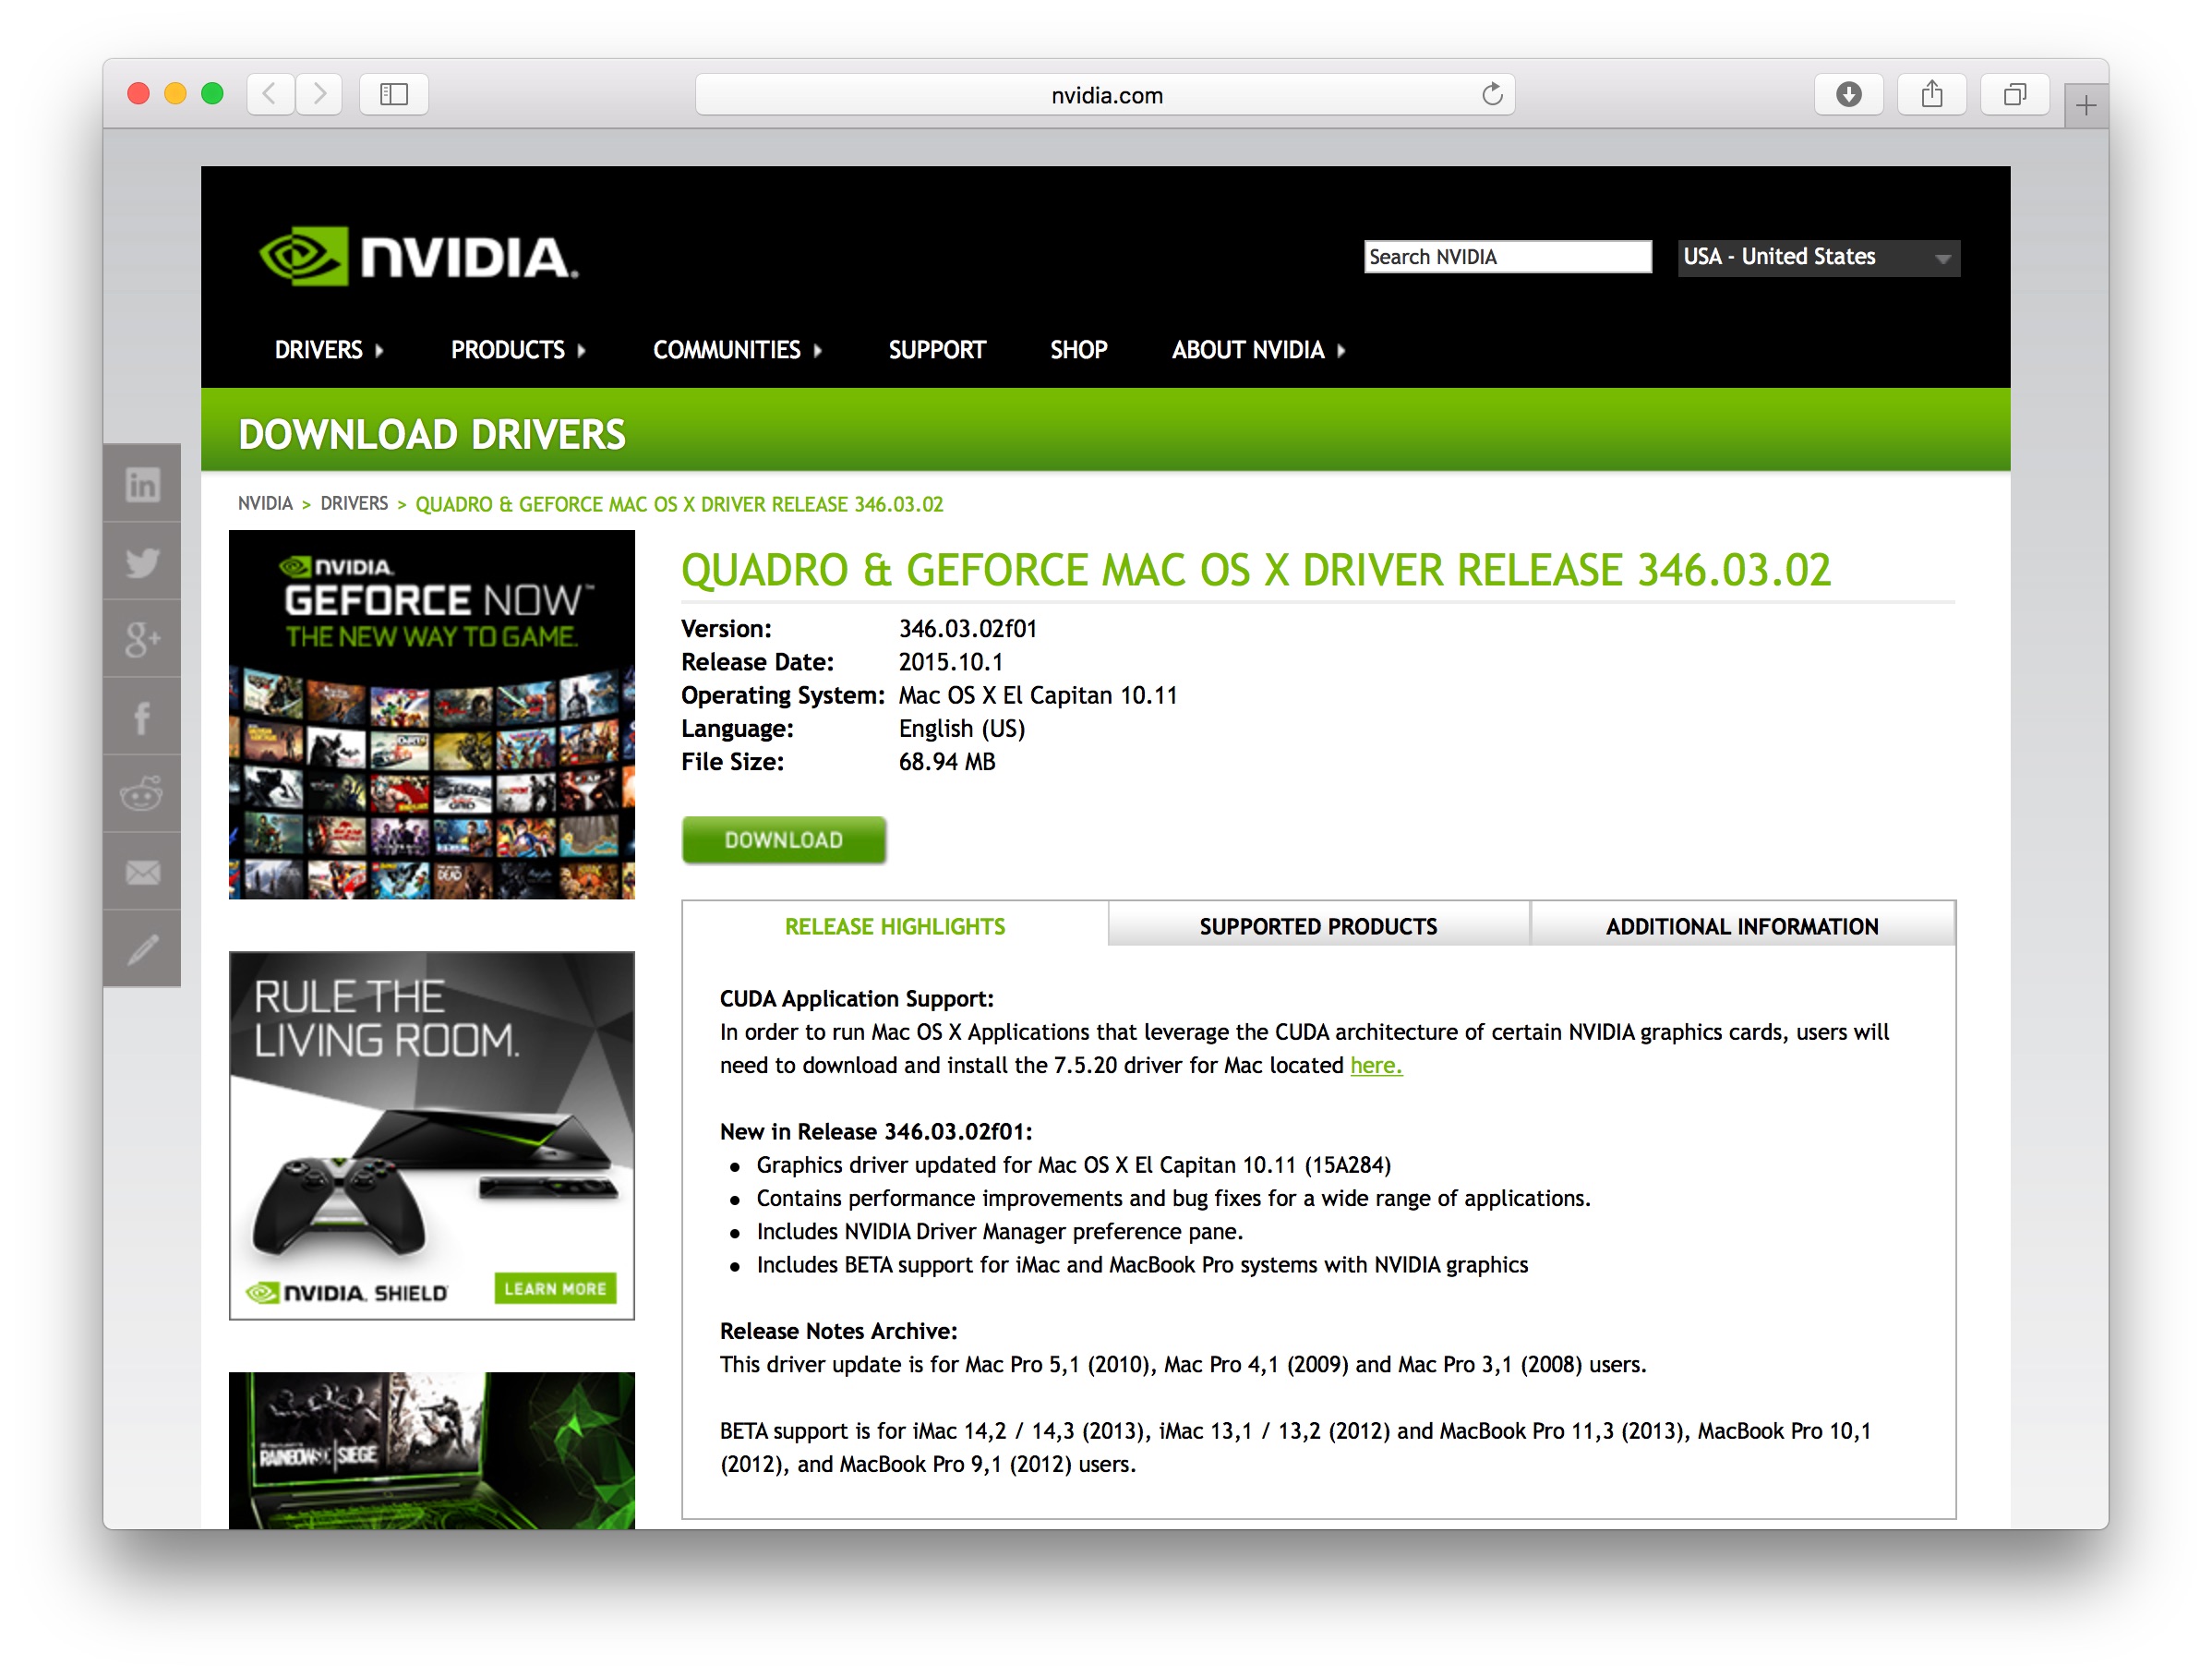Switch to SUPPORTED PRODUCTS tab
This screenshot has width=2212, height=1677.
coord(1318,926)
